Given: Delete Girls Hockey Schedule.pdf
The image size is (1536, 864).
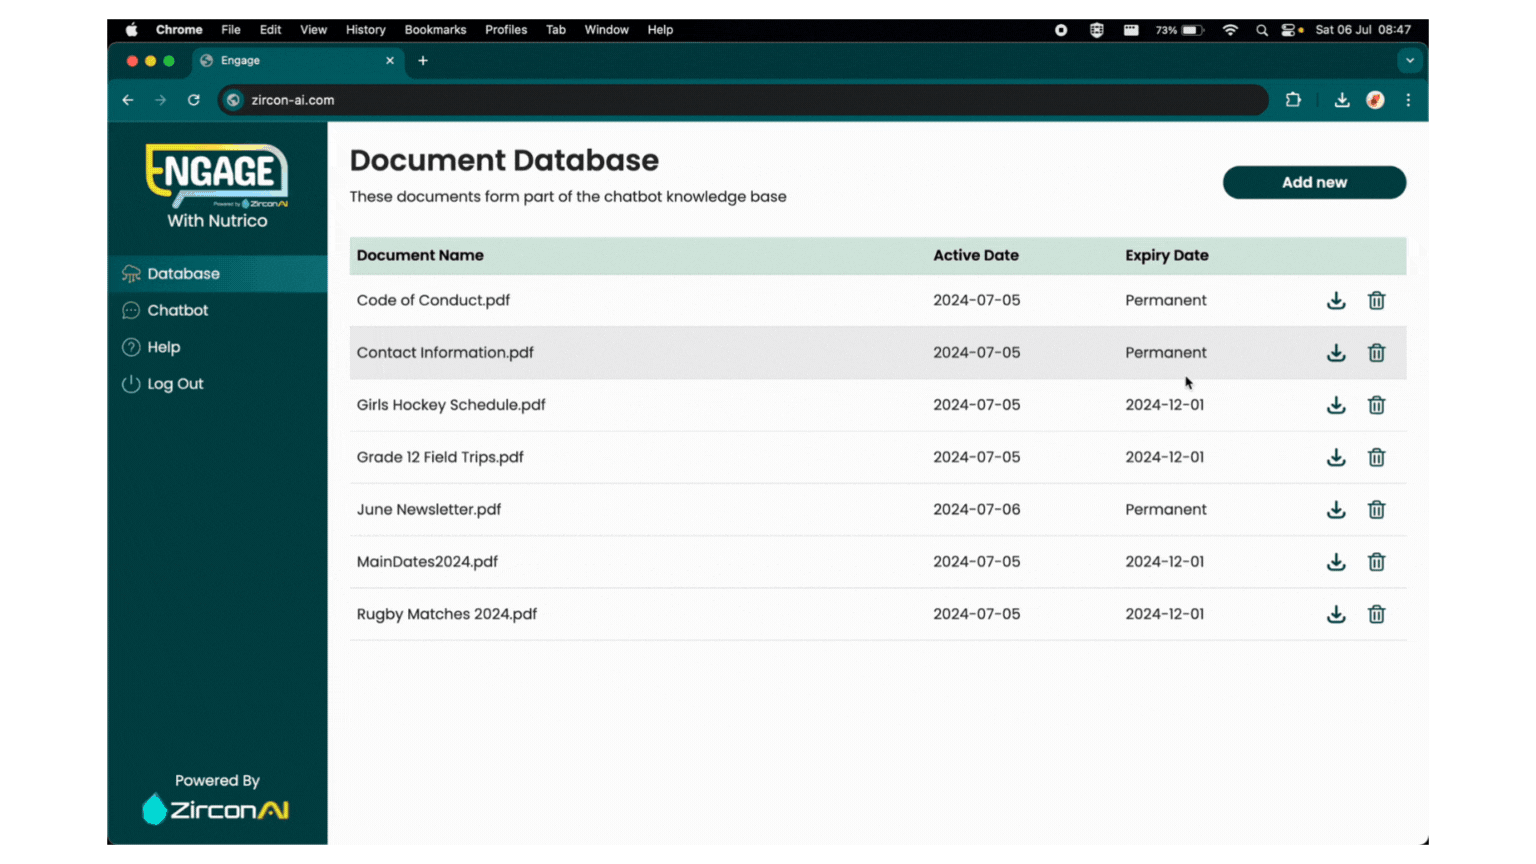Looking at the screenshot, I should coord(1377,405).
